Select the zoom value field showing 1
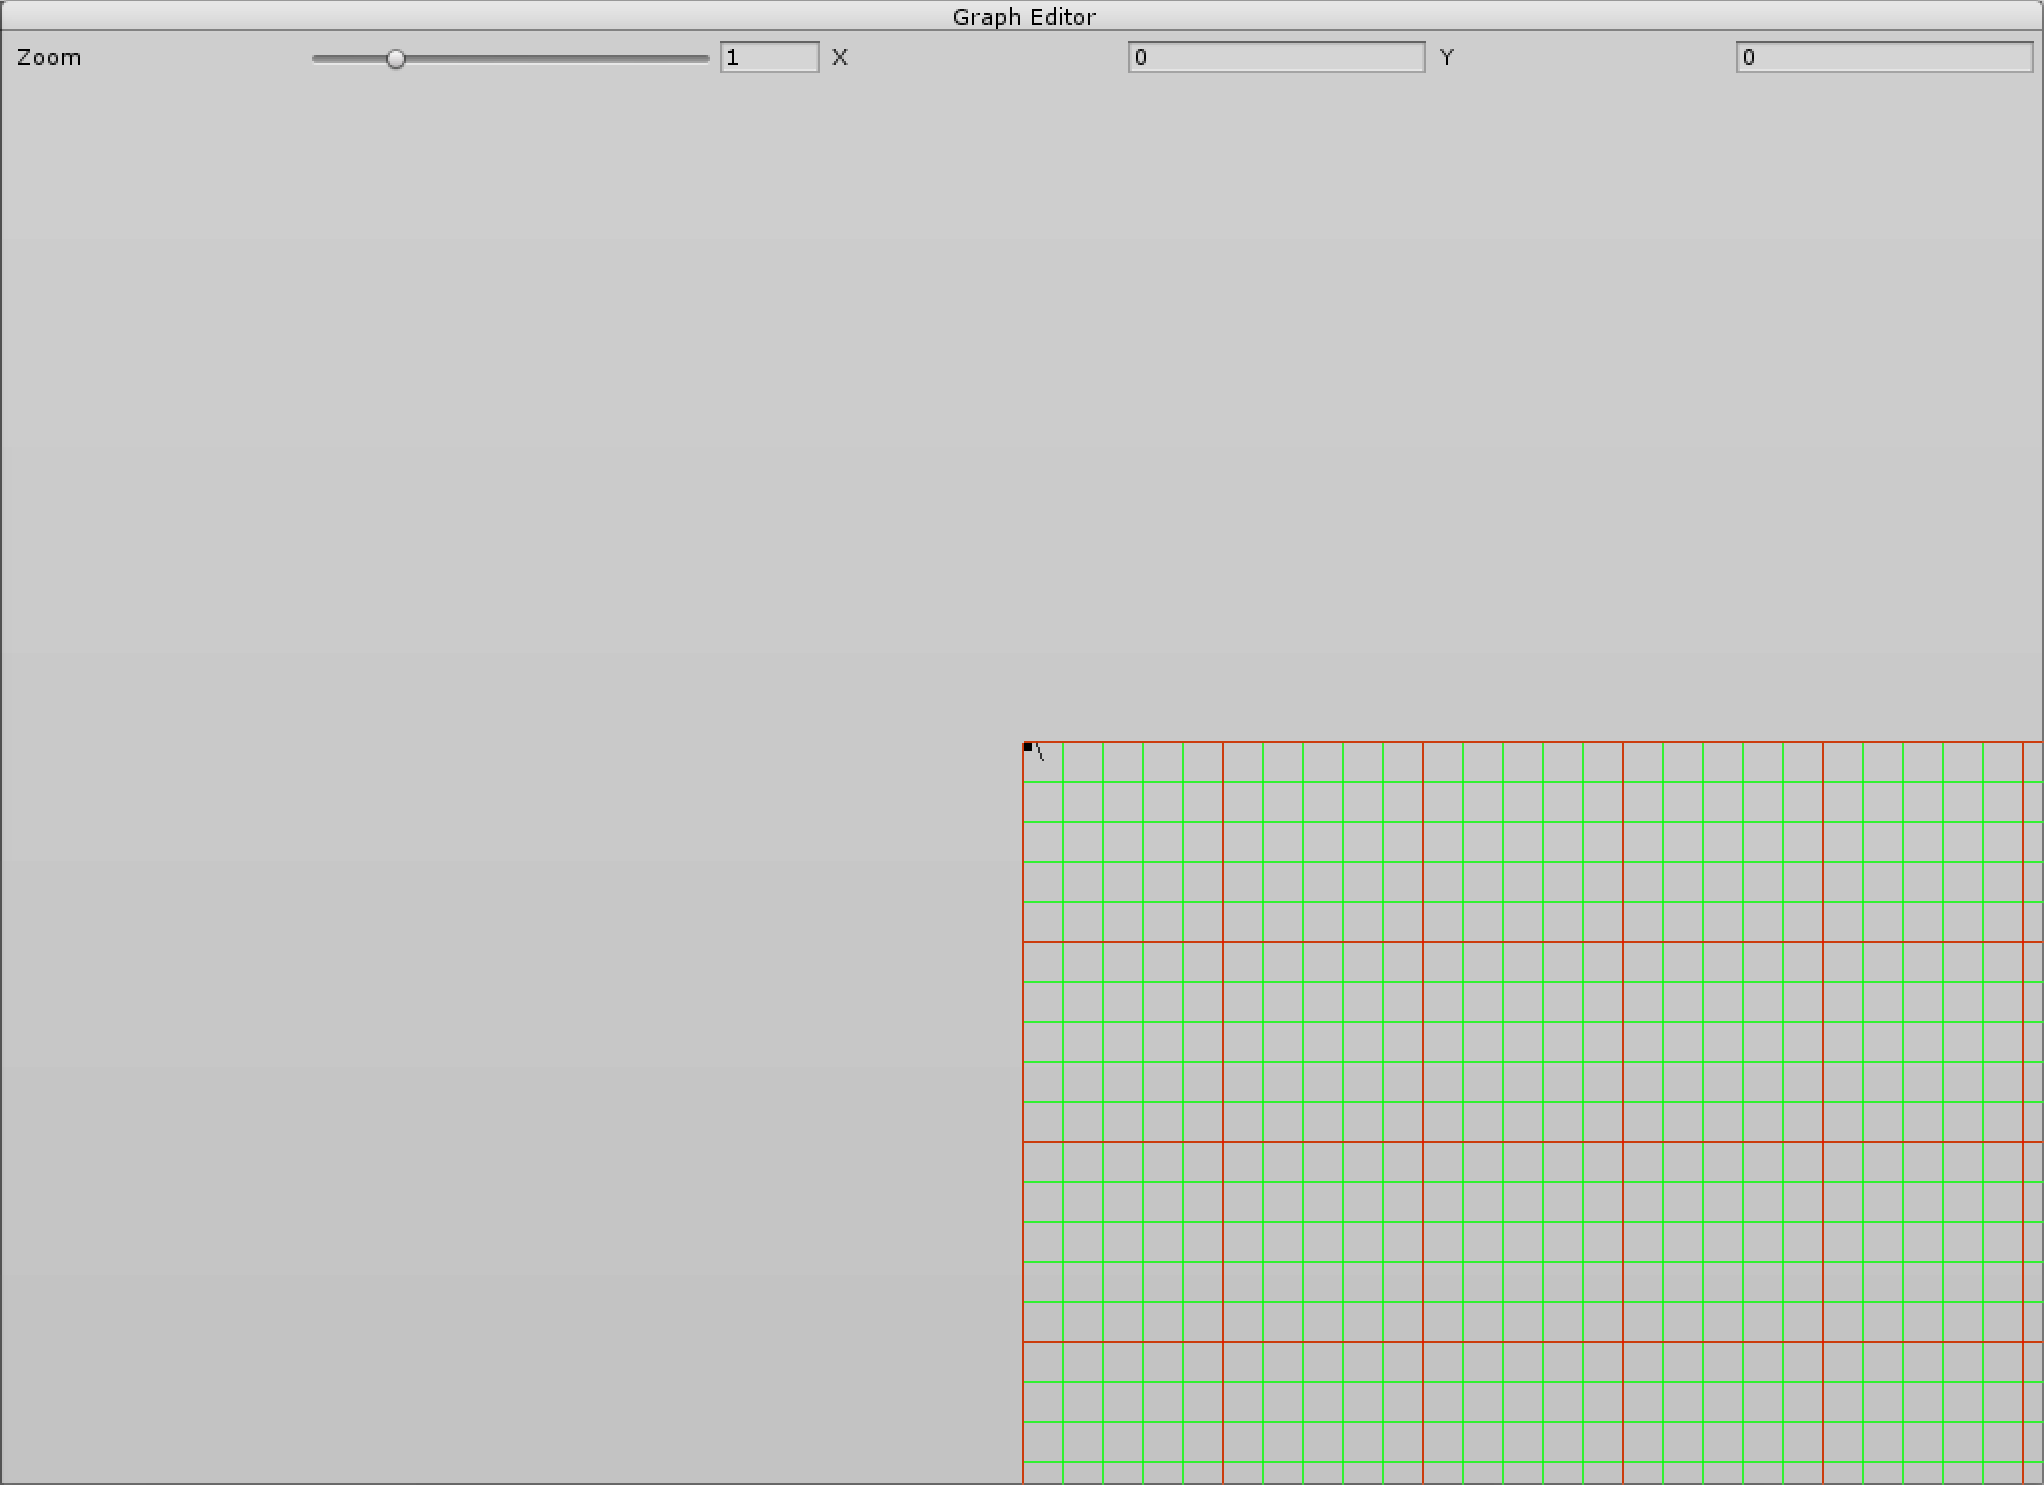Image resolution: width=2044 pixels, height=1485 pixels. 770,57
